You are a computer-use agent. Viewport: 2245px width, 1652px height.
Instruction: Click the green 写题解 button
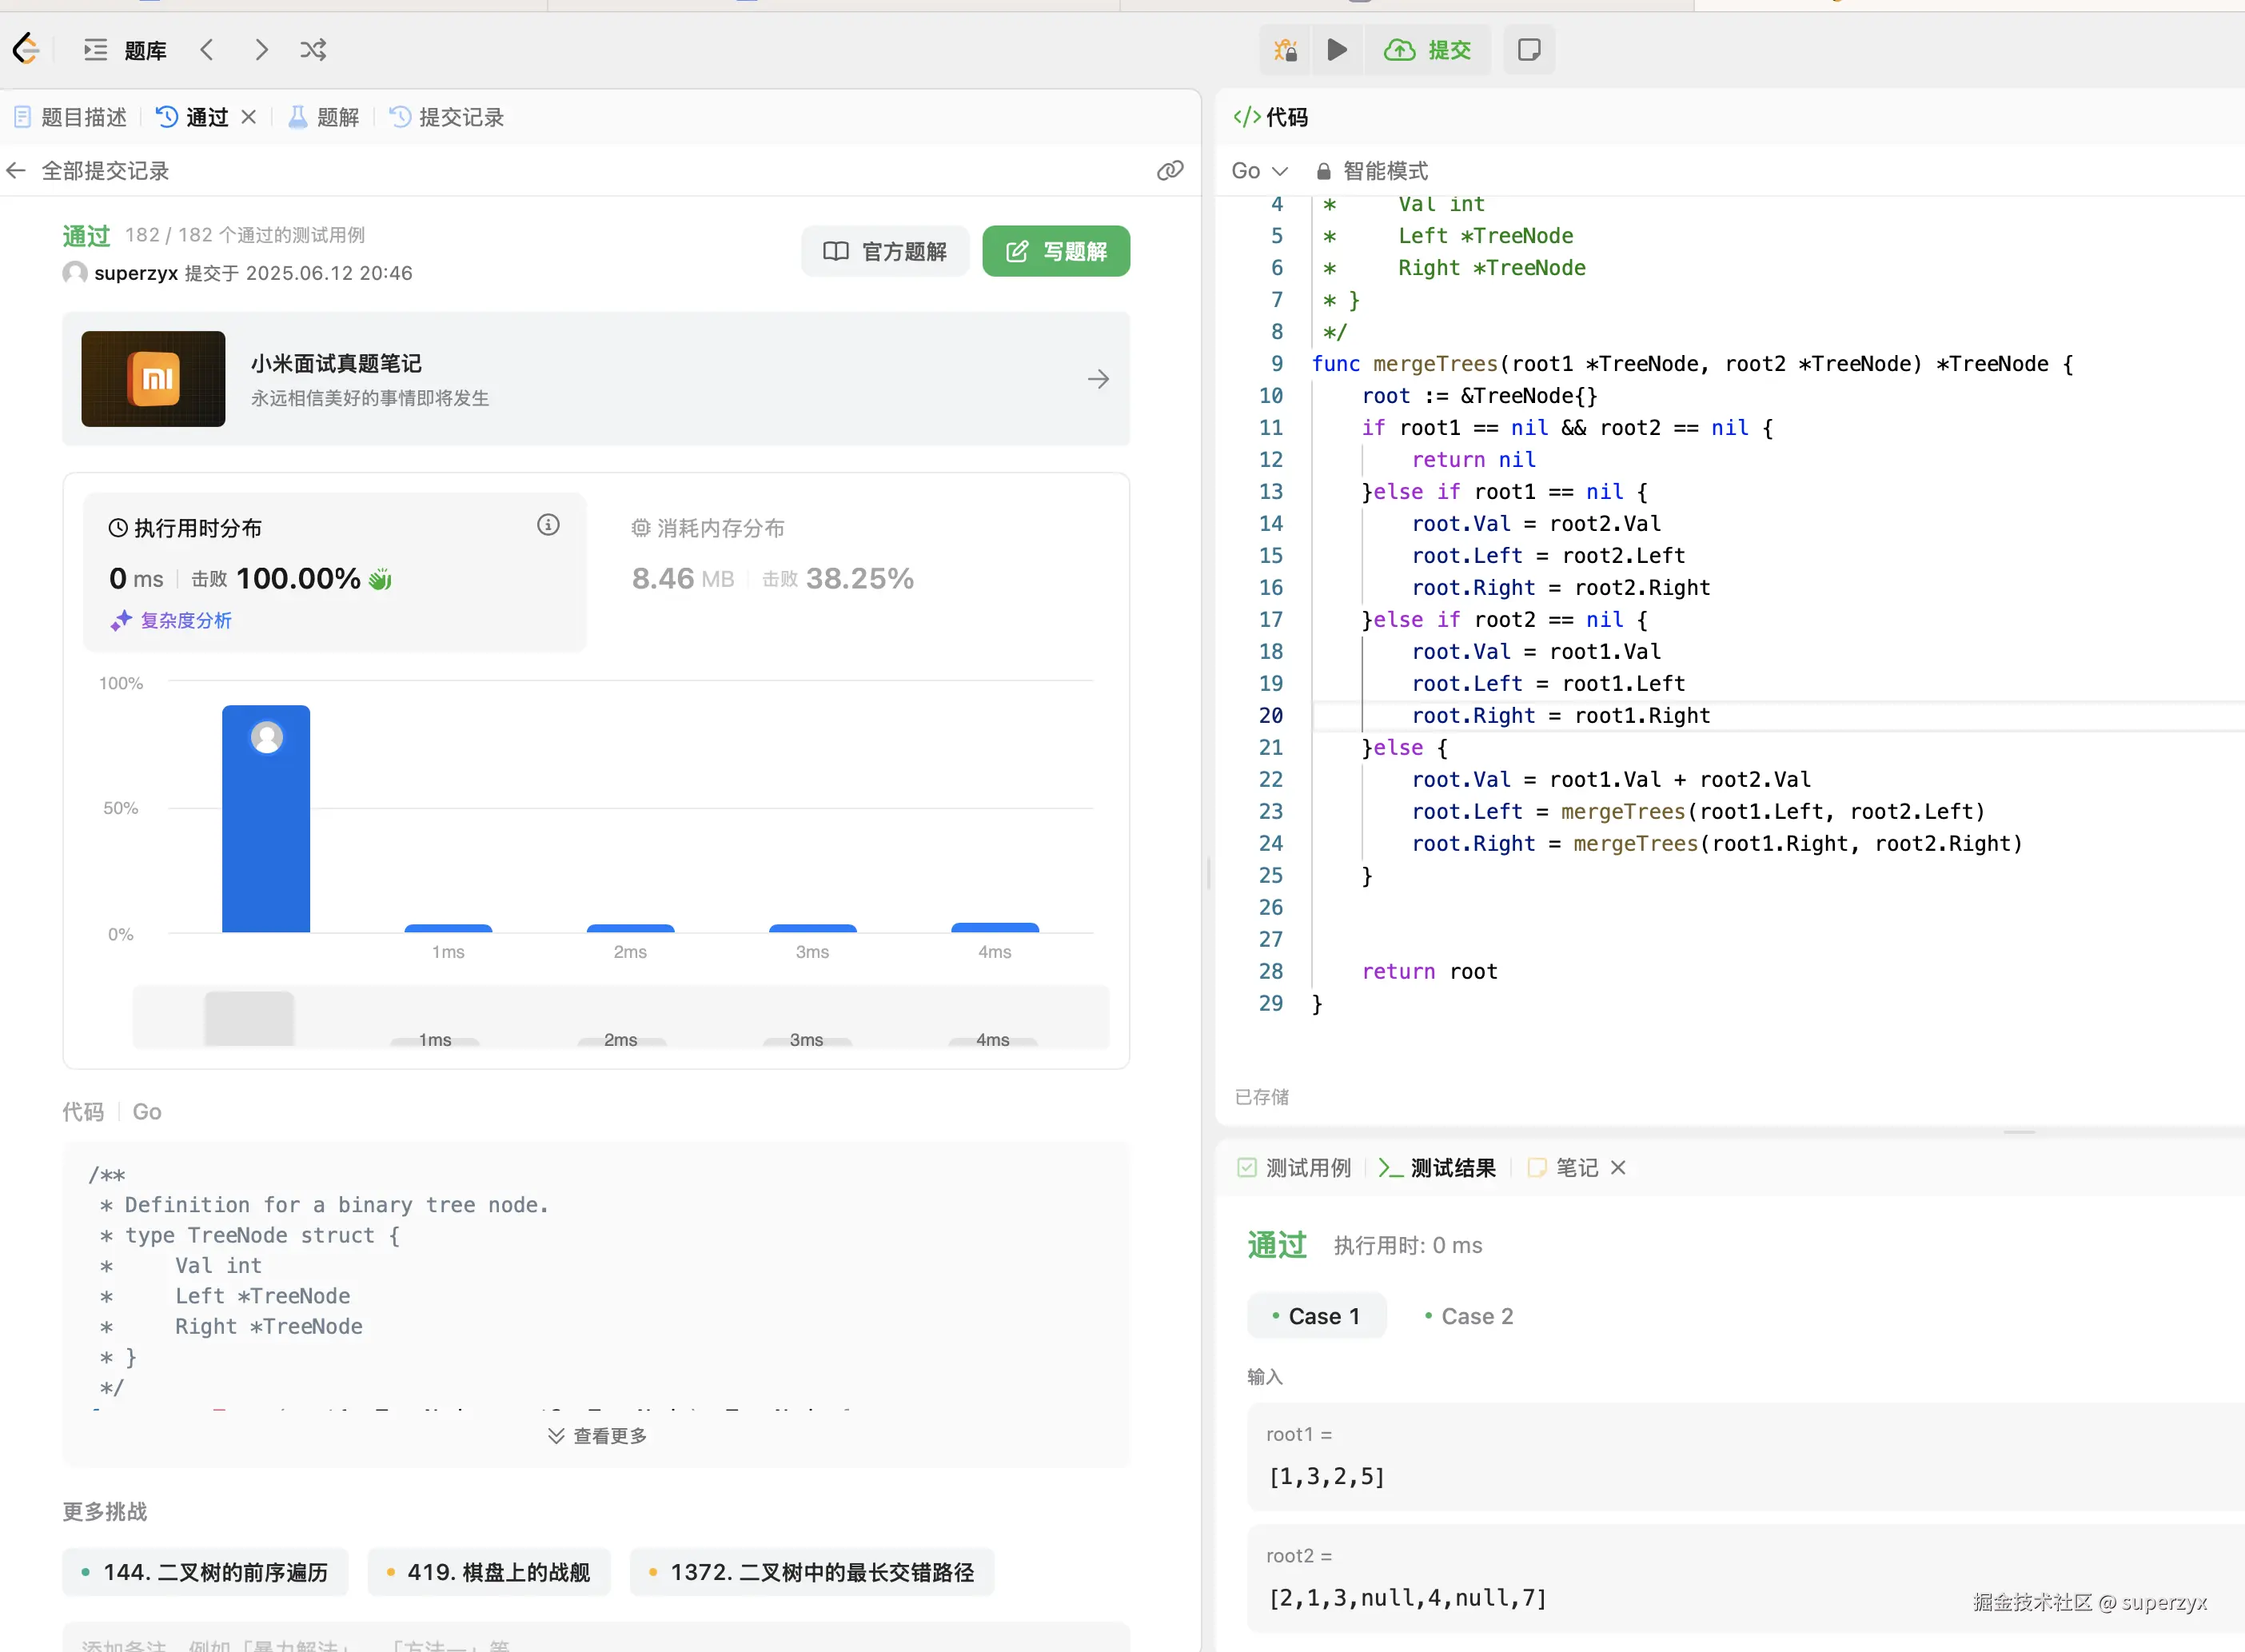pyautogui.click(x=1056, y=251)
